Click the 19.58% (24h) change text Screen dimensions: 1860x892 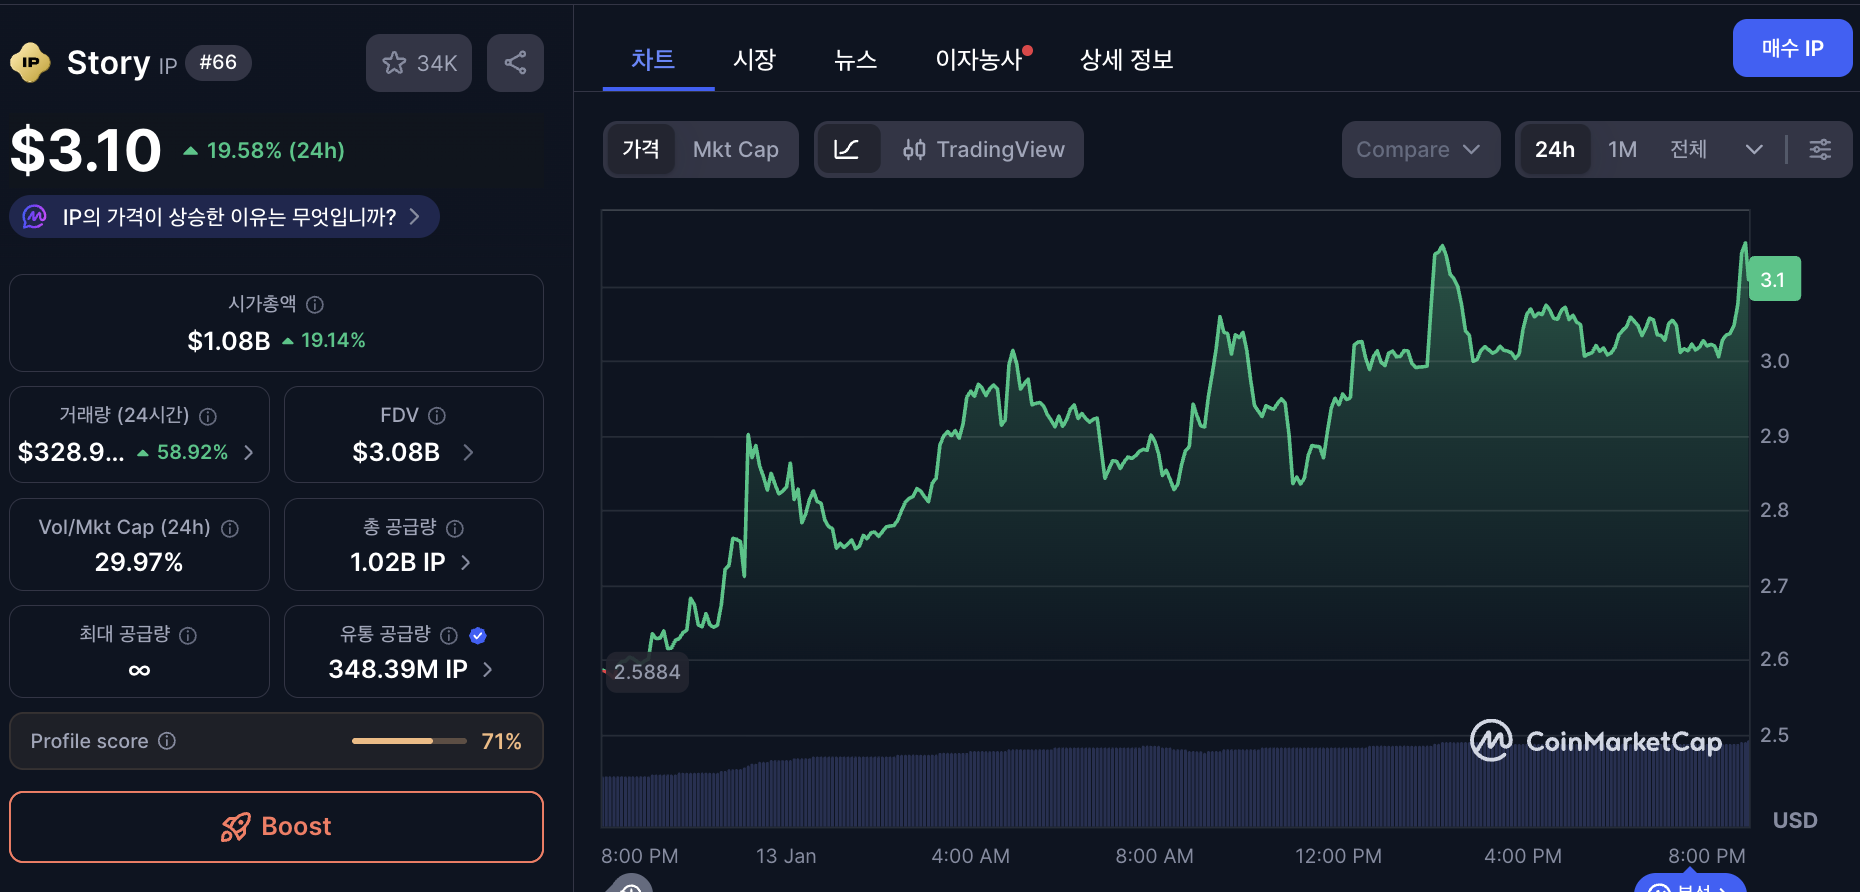(x=274, y=150)
